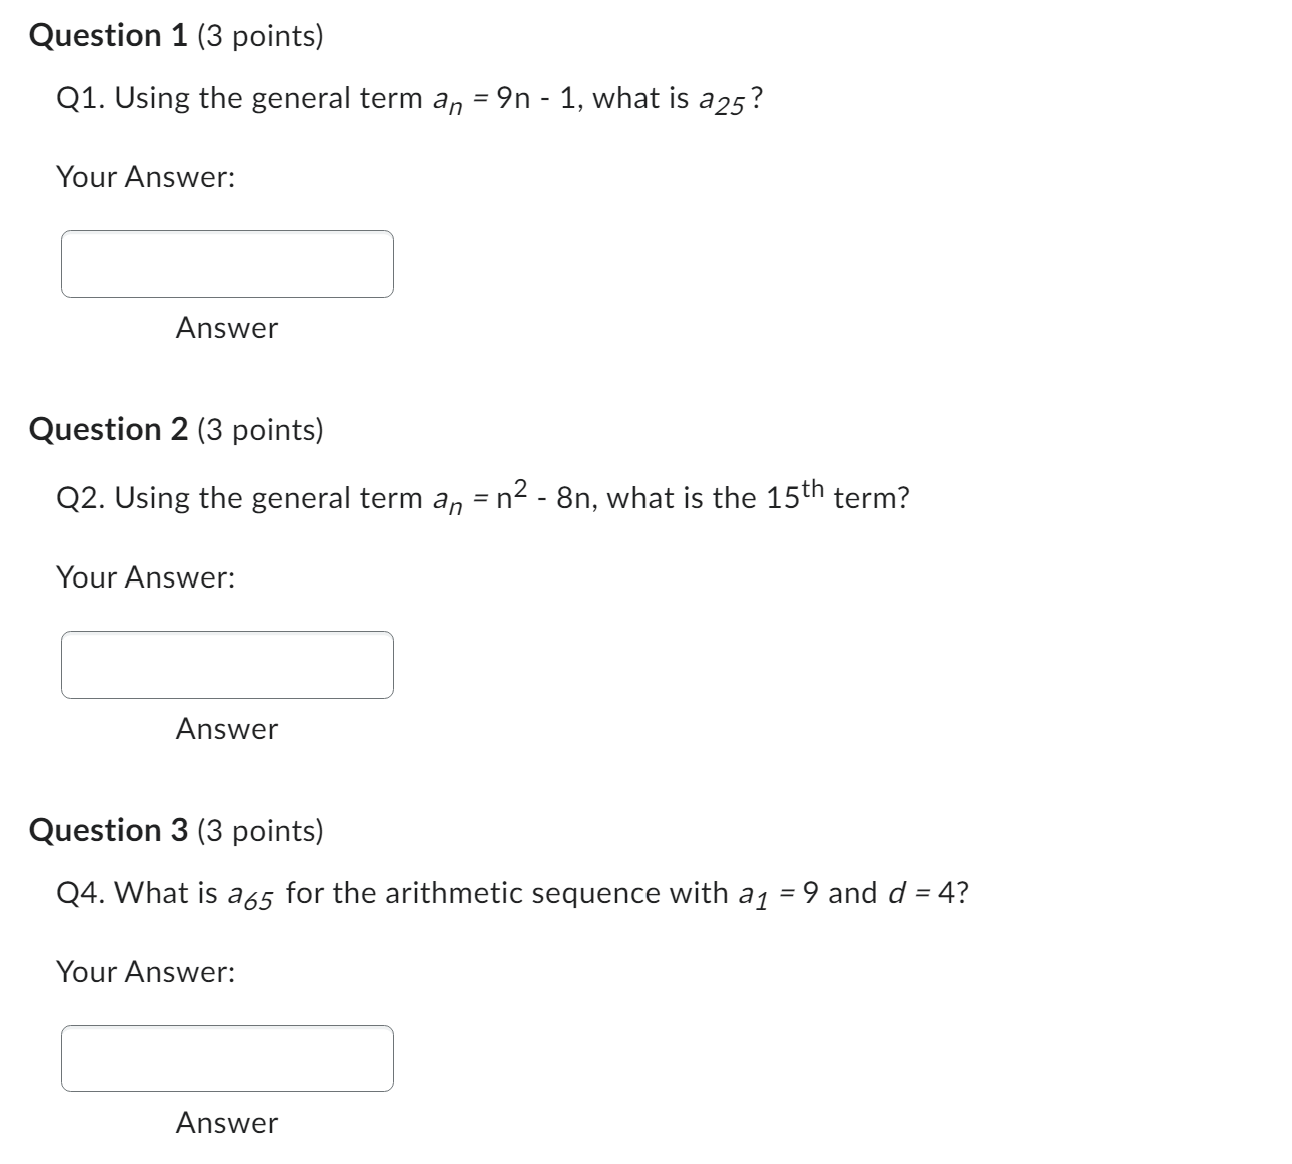Click inside the Question 1 answer box
This screenshot has width=1292, height=1164.
pos(227,263)
